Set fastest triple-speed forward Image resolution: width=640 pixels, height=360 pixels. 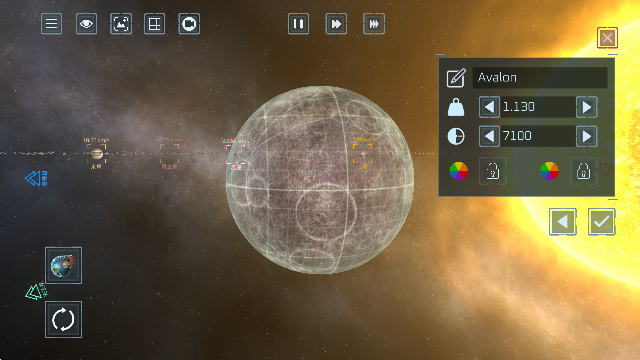click(374, 24)
